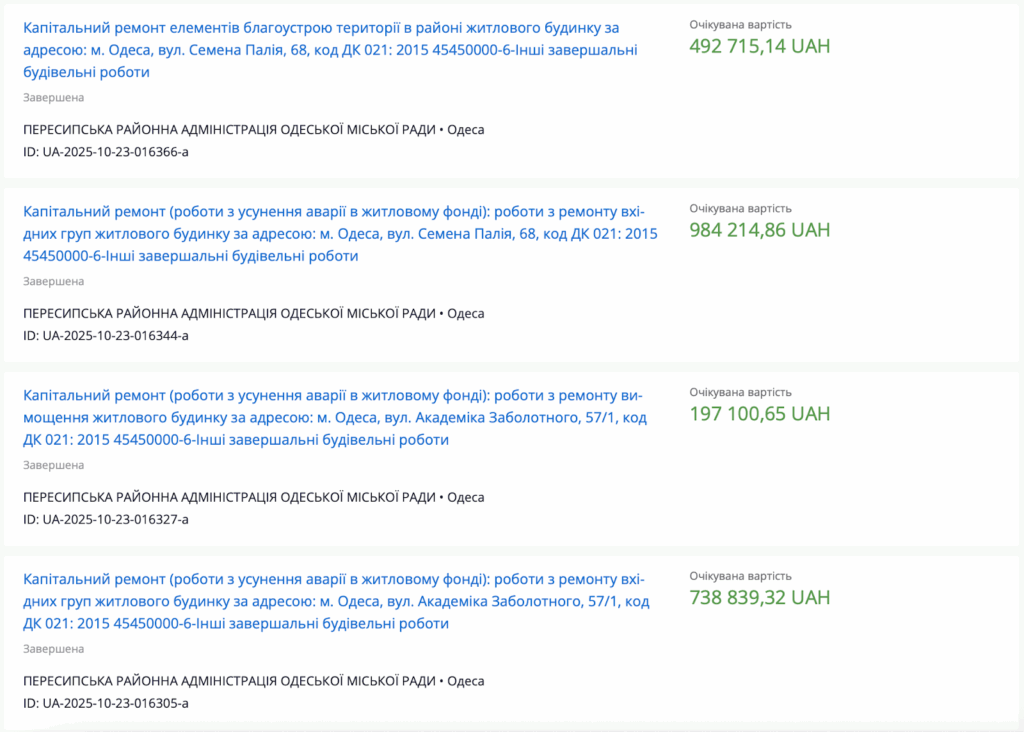Click the organization name above ID ending 016344-a

[229, 313]
